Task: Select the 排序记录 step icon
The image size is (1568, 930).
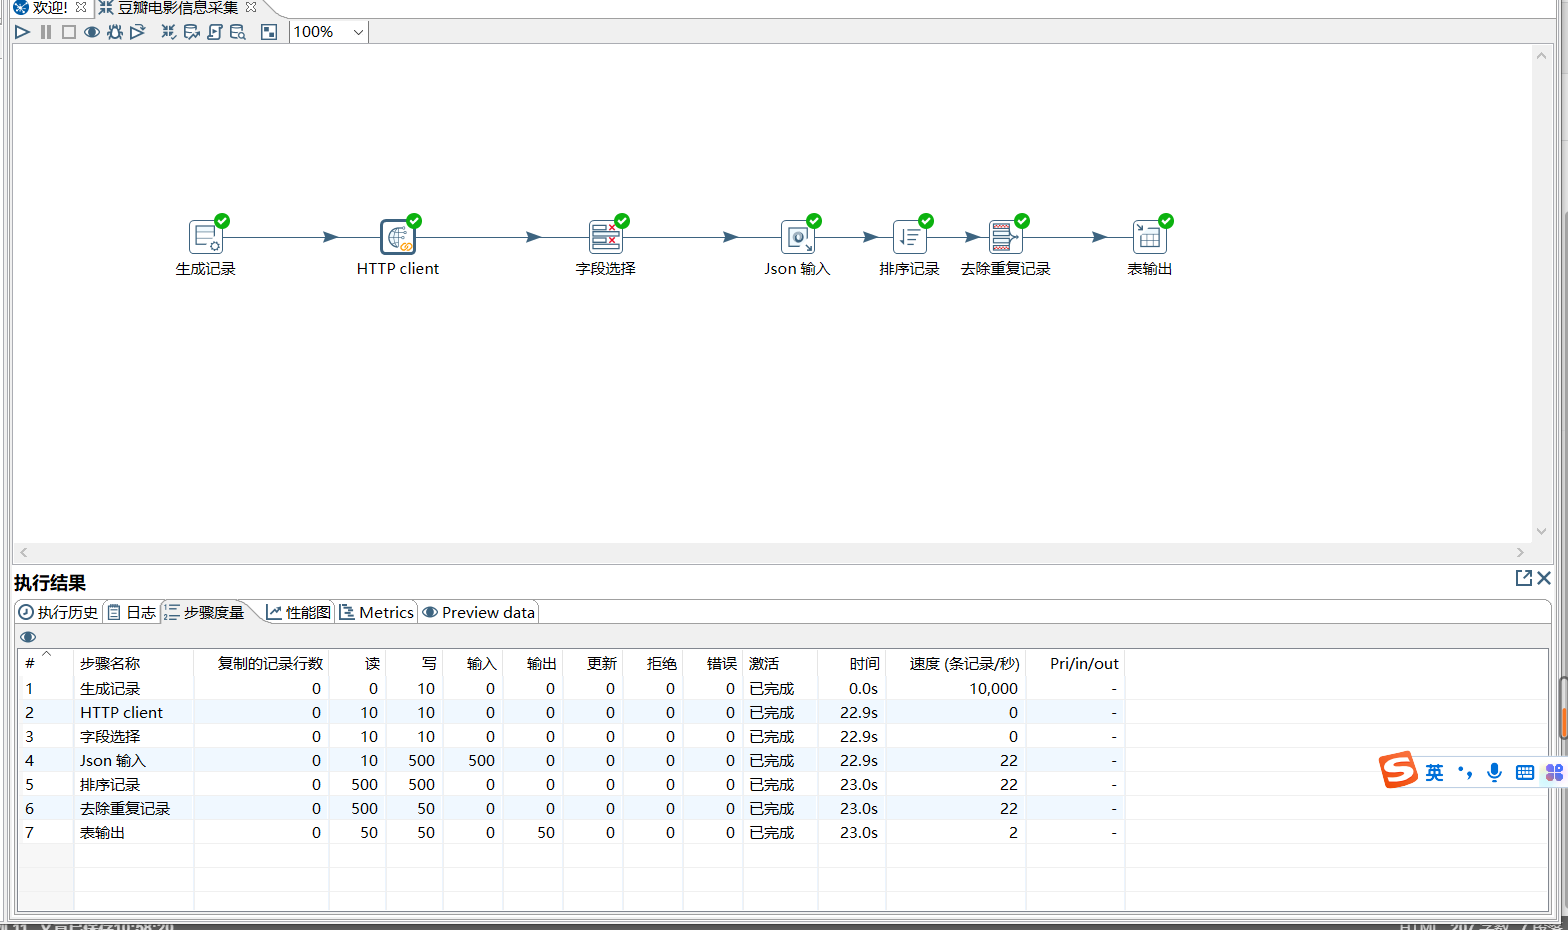Action: pos(909,237)
